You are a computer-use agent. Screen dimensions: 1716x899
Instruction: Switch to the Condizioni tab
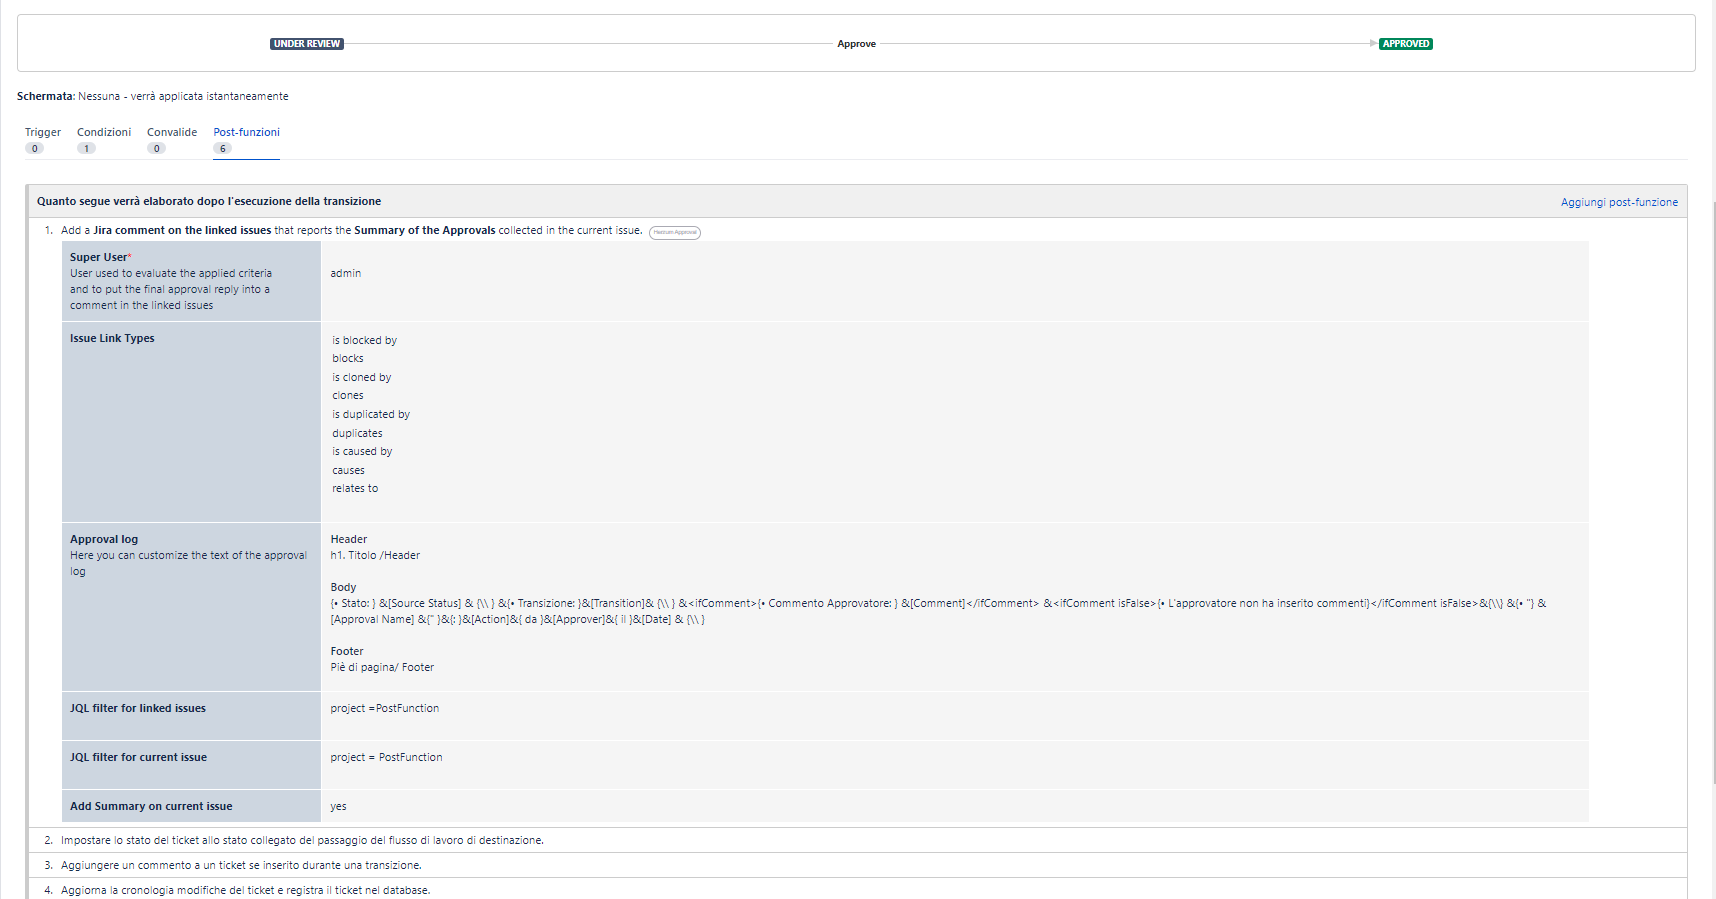click(104, 132)
